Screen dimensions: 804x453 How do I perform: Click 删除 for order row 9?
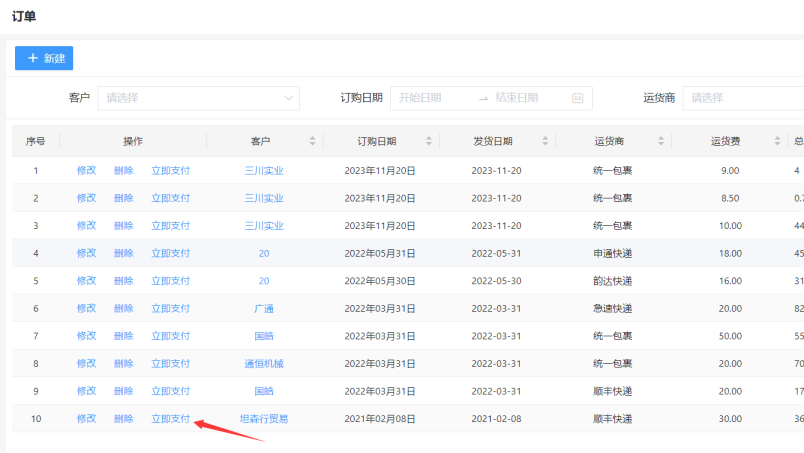click(x=123, y=391)
